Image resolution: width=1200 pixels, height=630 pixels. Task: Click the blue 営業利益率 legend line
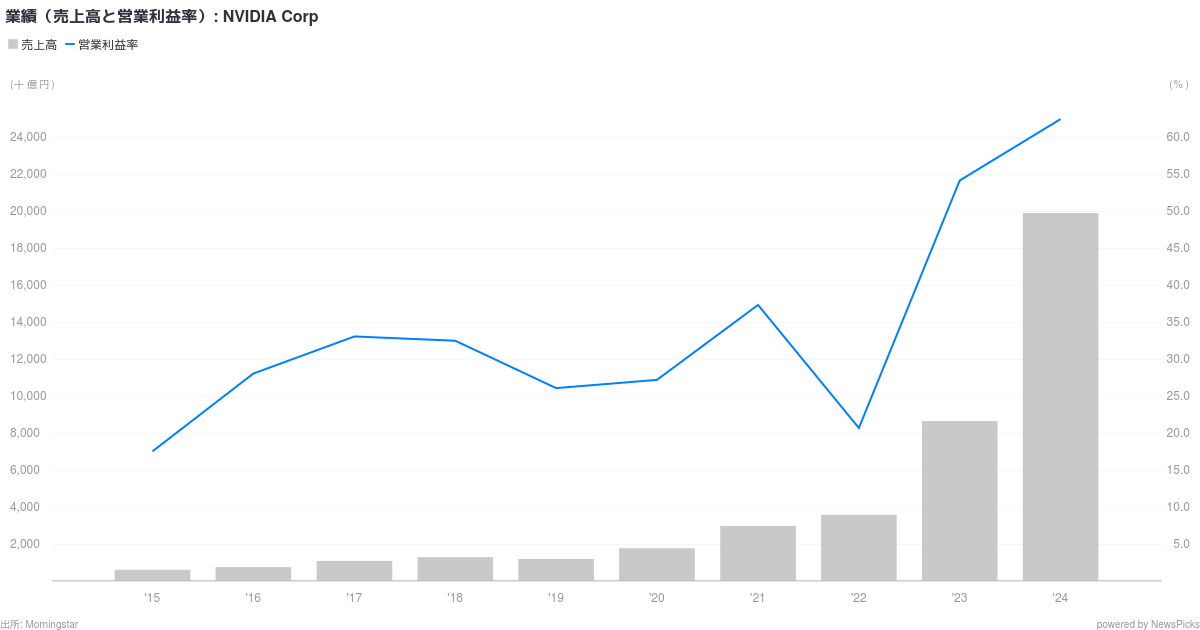pyautogui.click(x=70, y=44)
